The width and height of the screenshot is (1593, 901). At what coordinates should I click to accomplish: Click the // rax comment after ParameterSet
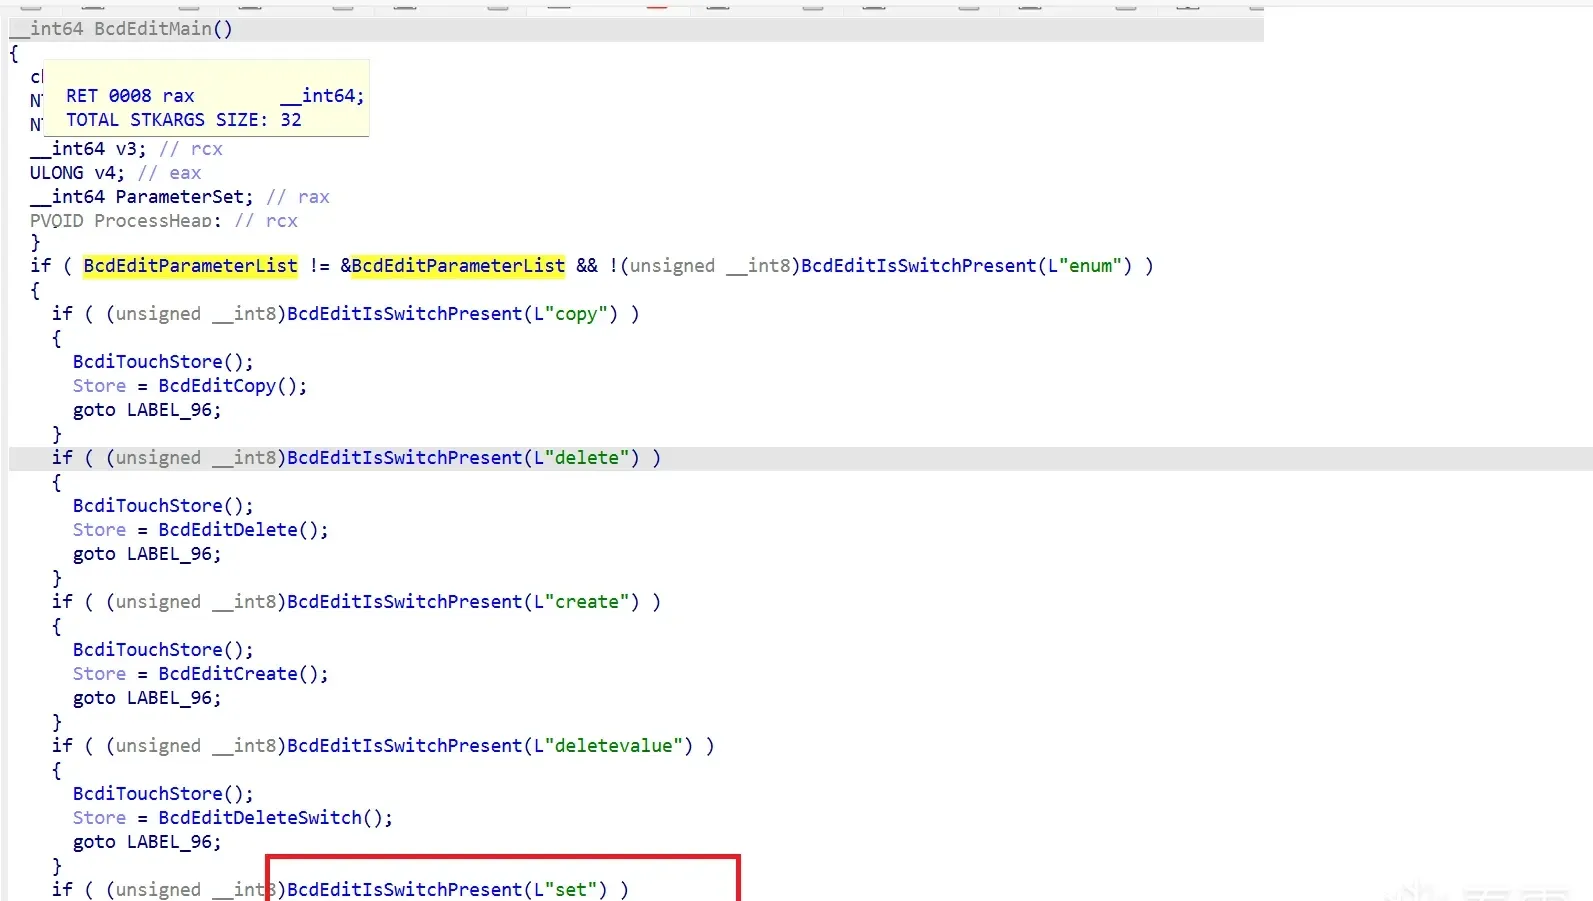coord(298,197)
